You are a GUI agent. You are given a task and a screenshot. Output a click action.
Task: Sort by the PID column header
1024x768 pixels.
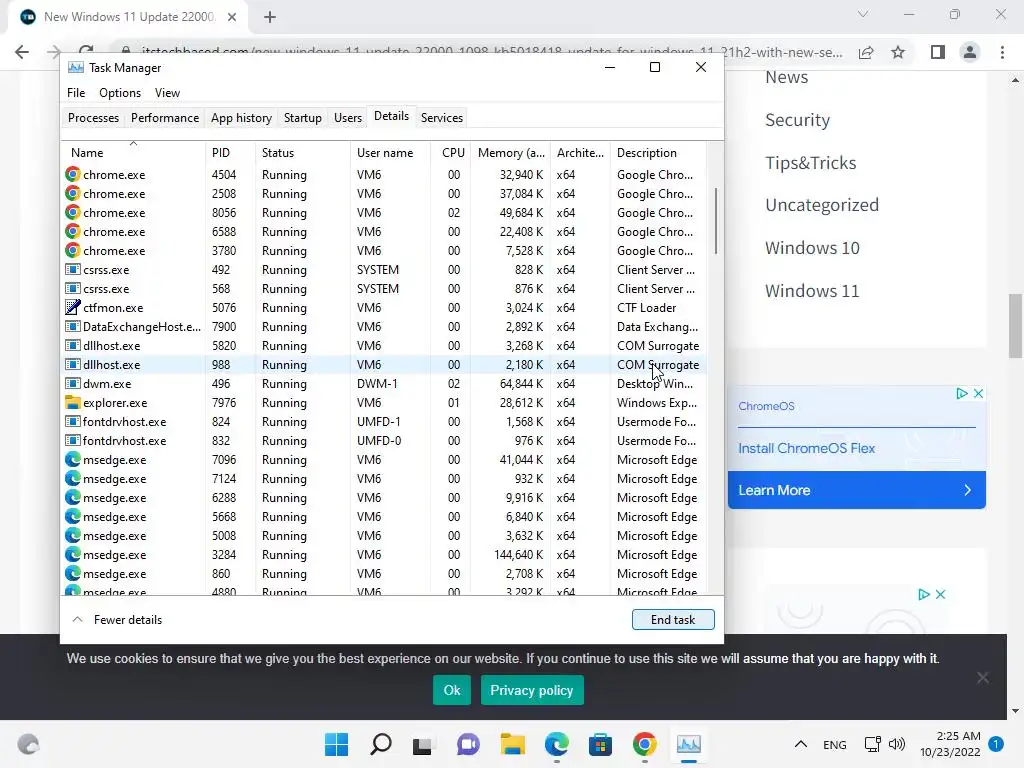230,153
